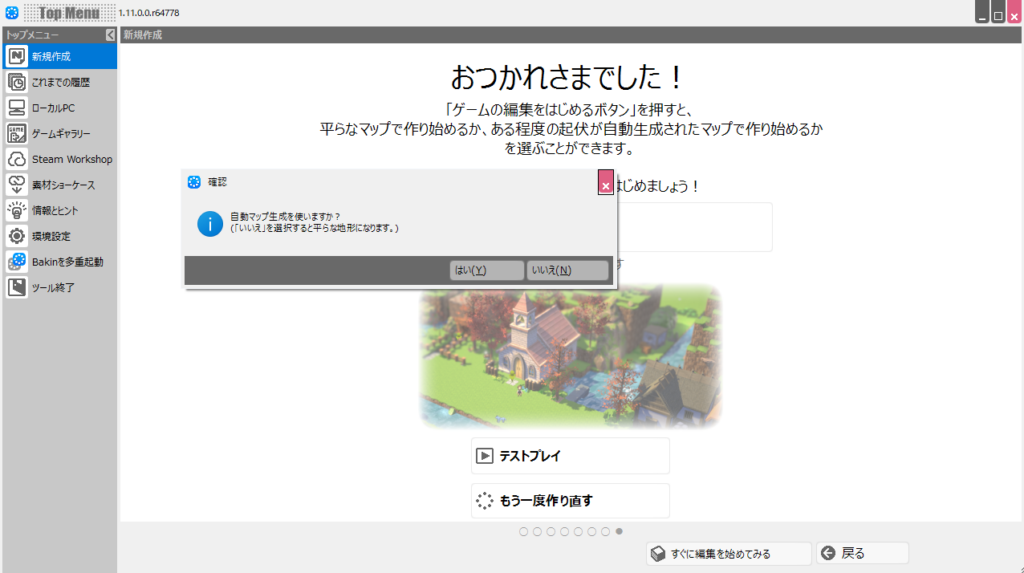The width and height of the screenshot is (1024, 573).
Task: Launch Bakinを多重起動 from sidebar
Action: pyautogui.click(x=17, y=262)
